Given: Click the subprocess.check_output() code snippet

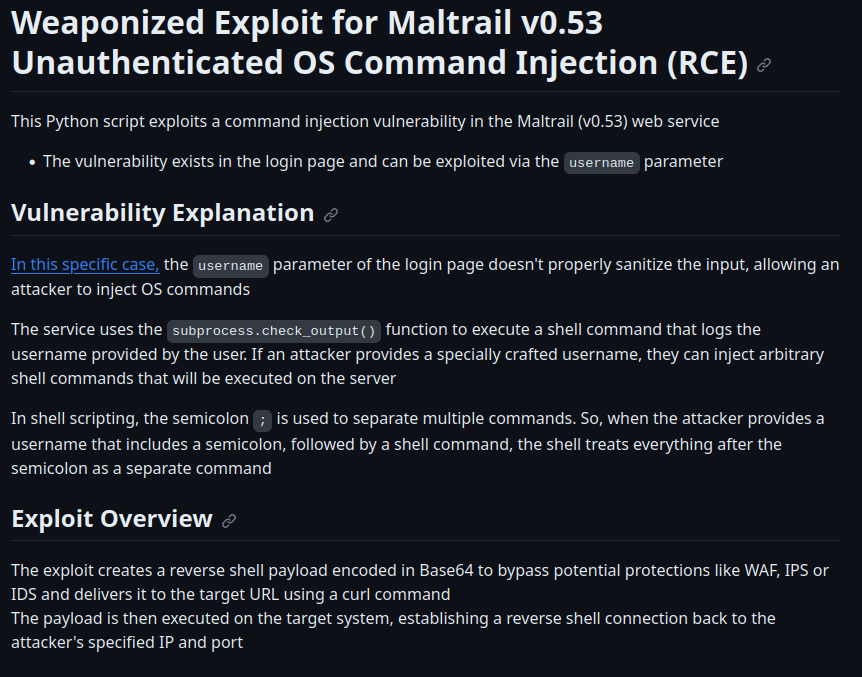Looking at the screenshot, I should pyautogui.click(x=273, y=330).
